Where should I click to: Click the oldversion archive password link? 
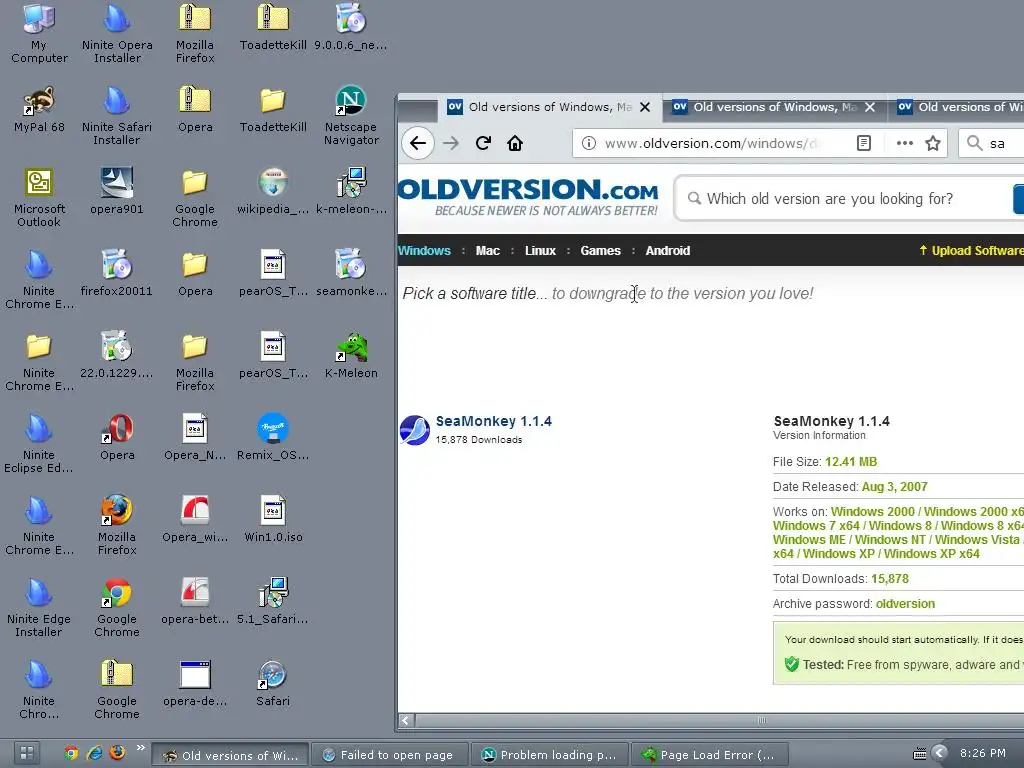coord(905,604)
